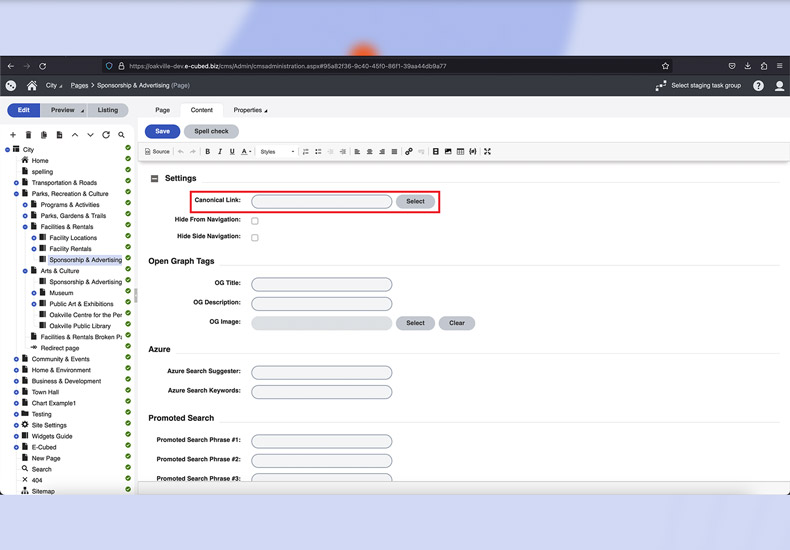Open the Properties tab menu
Image resolution: width=790 pixels, height=550 pixels.
250,110
